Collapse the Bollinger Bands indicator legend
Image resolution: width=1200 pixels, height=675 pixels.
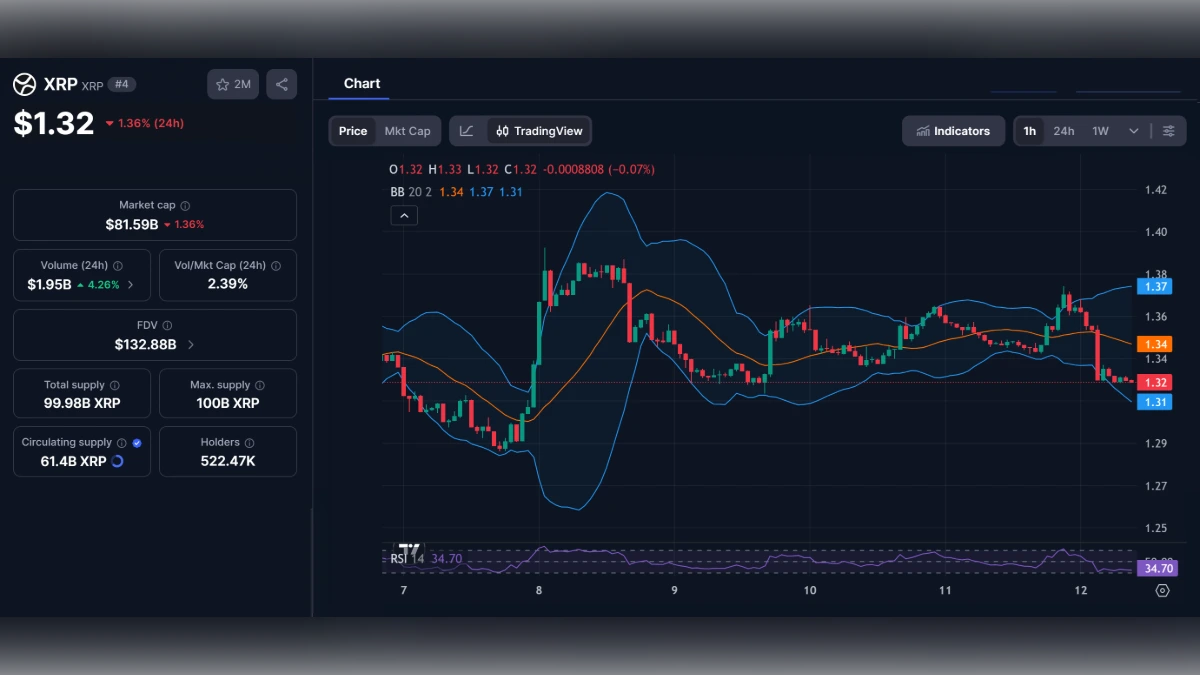pyautogui.click(x=404, y=215)
